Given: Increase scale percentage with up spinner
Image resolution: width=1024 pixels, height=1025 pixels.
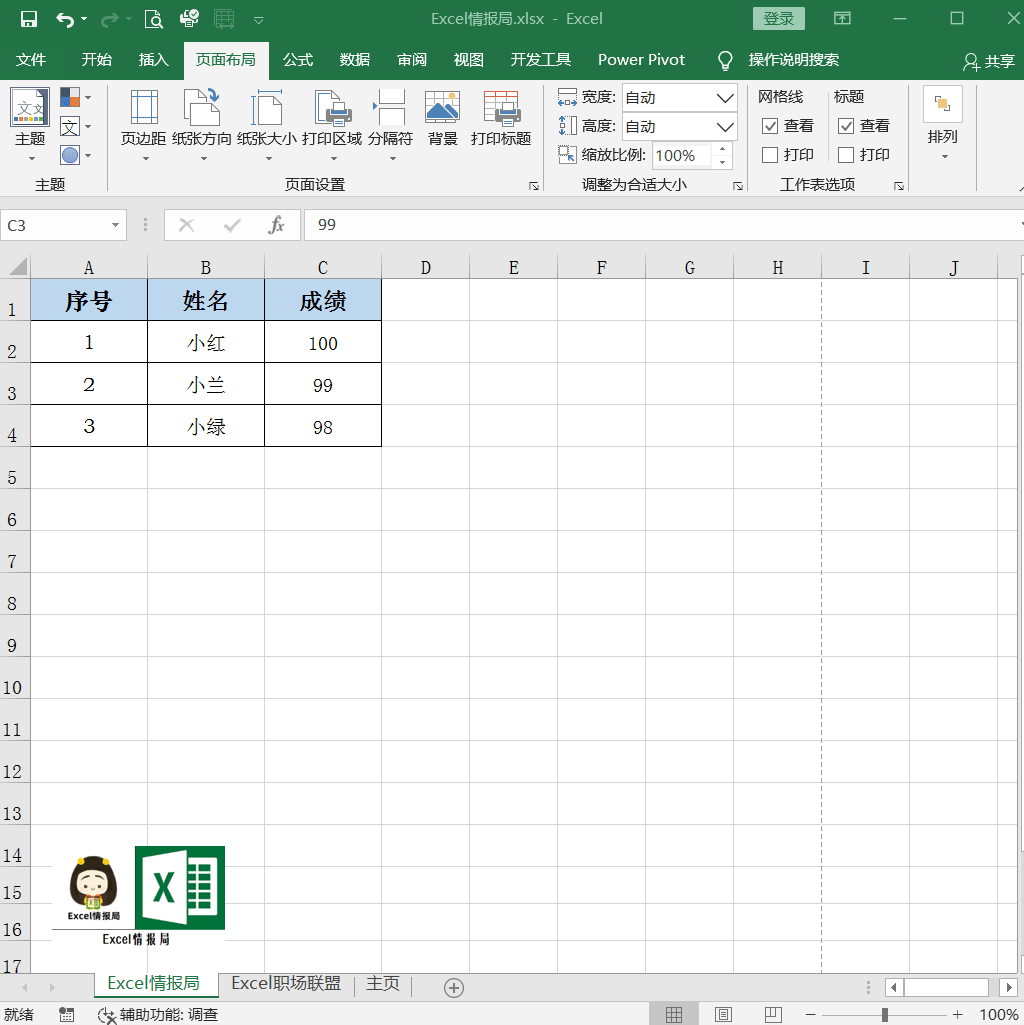Looking at the screenshot, I should pyautogui.click(x=723, y=149).
